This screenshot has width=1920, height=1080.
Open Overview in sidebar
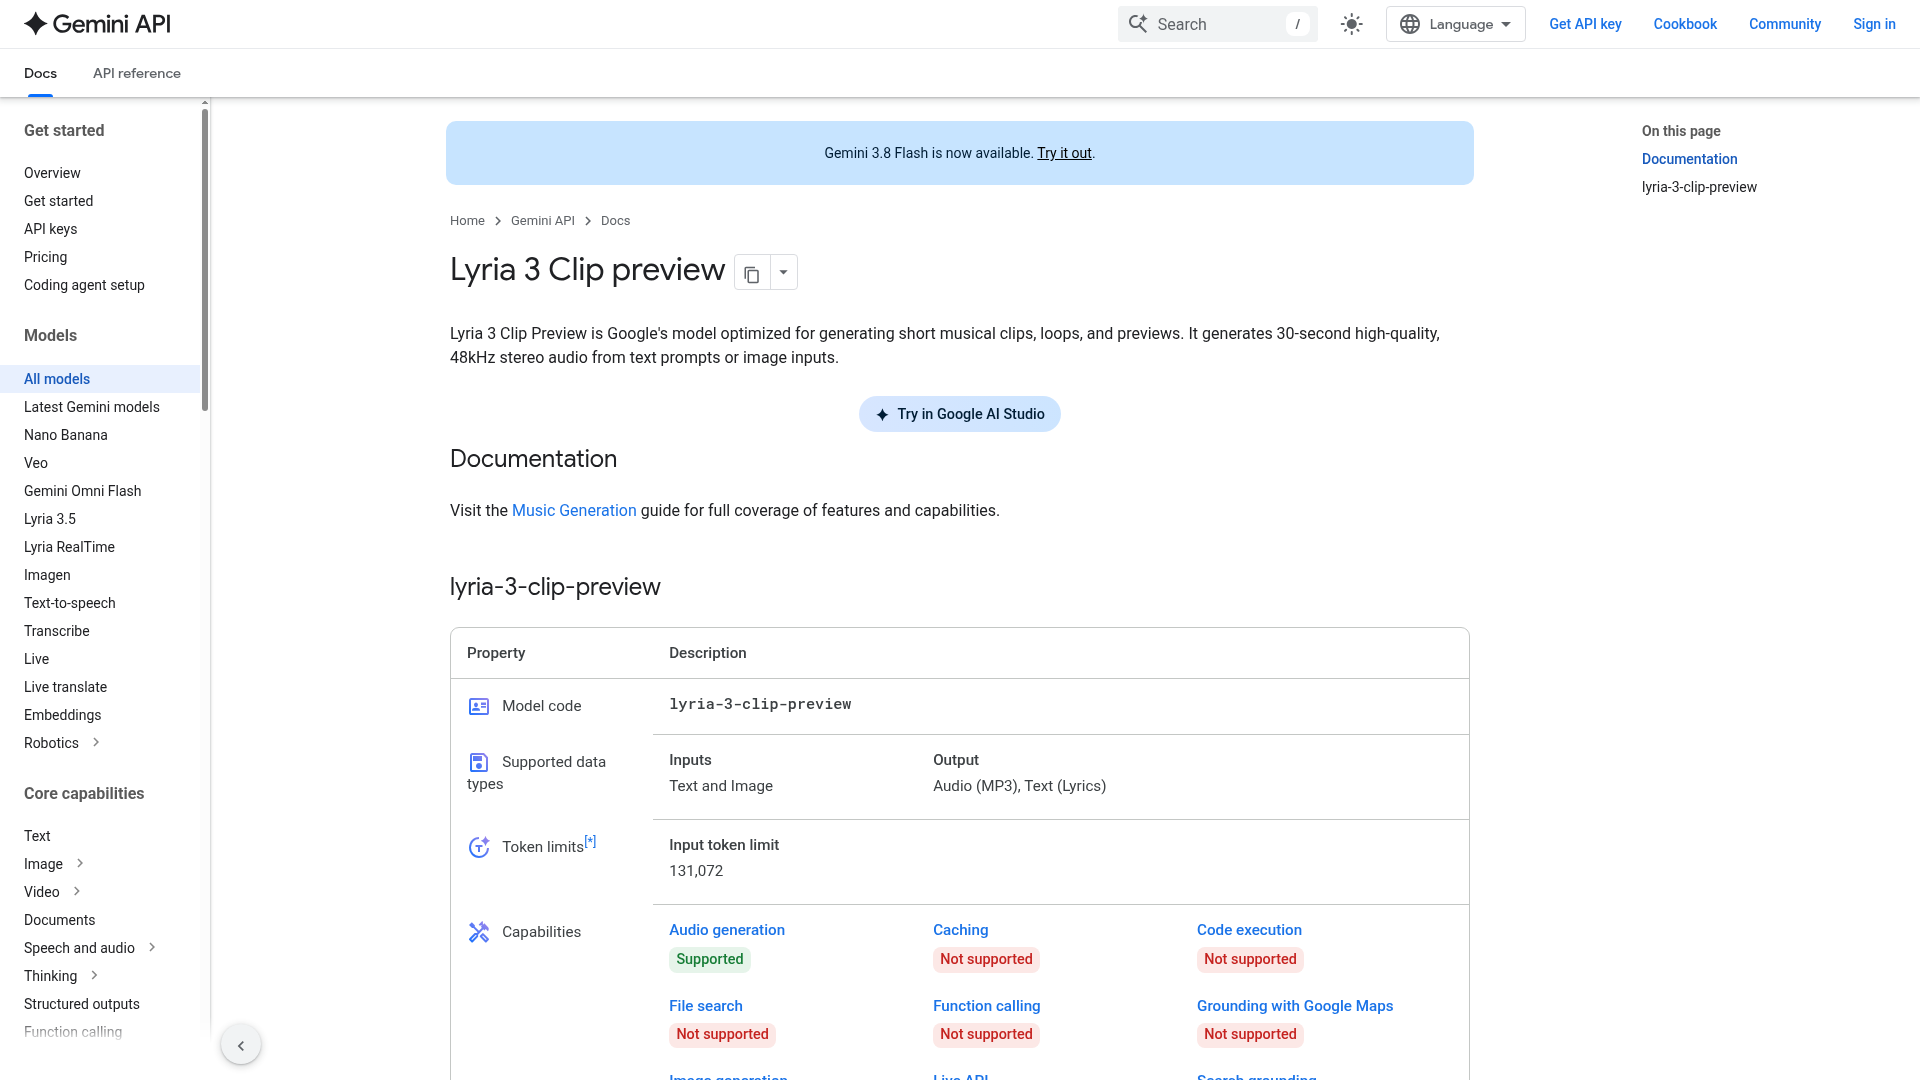[52, 173]
